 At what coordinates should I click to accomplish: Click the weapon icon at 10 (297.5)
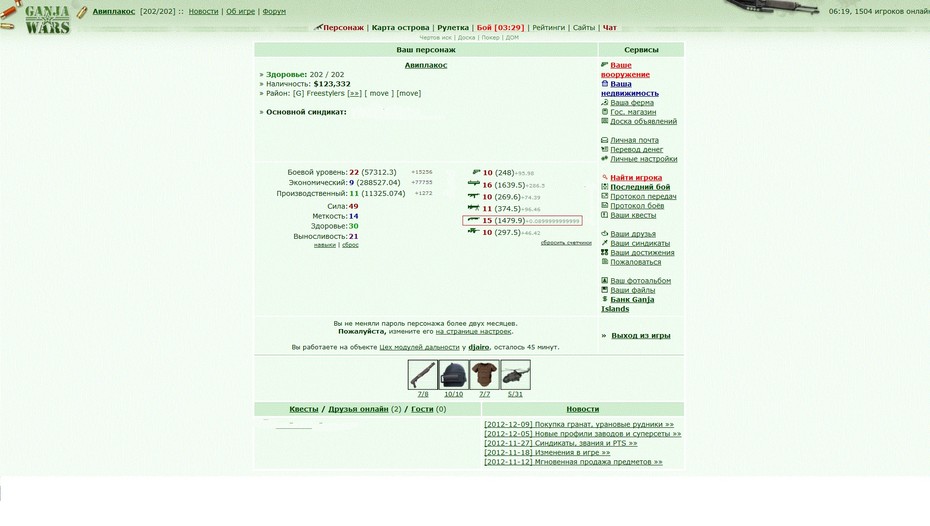coord(473,231)
